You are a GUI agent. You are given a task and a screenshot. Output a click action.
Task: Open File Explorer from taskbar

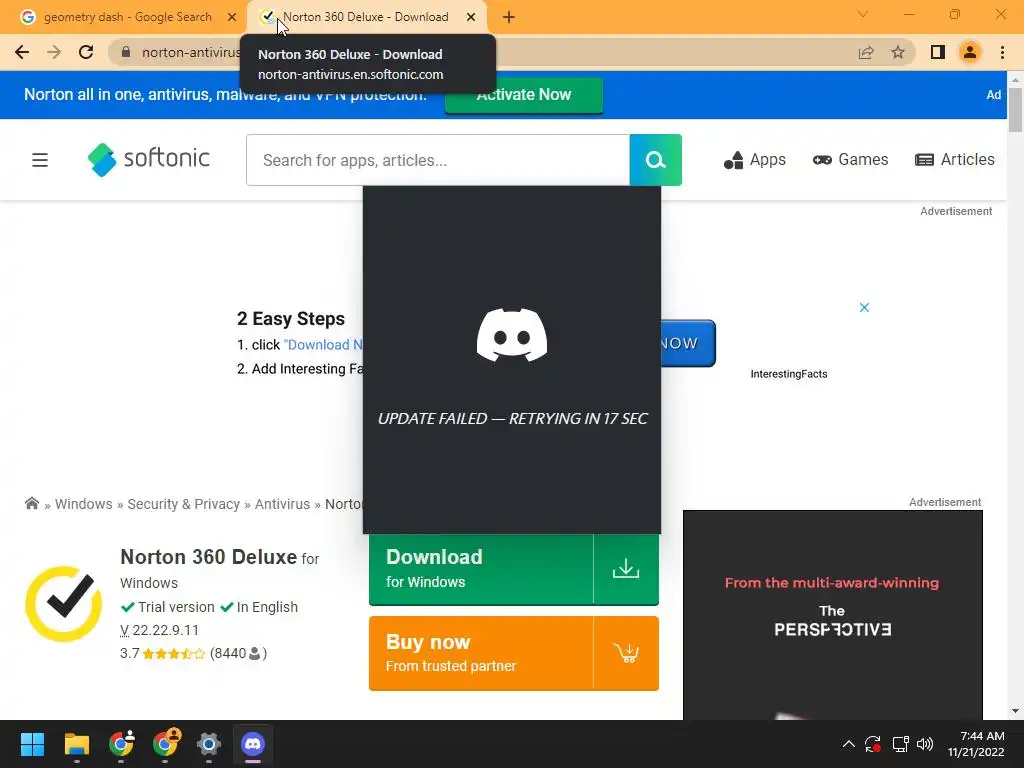[x=76, y=744]
